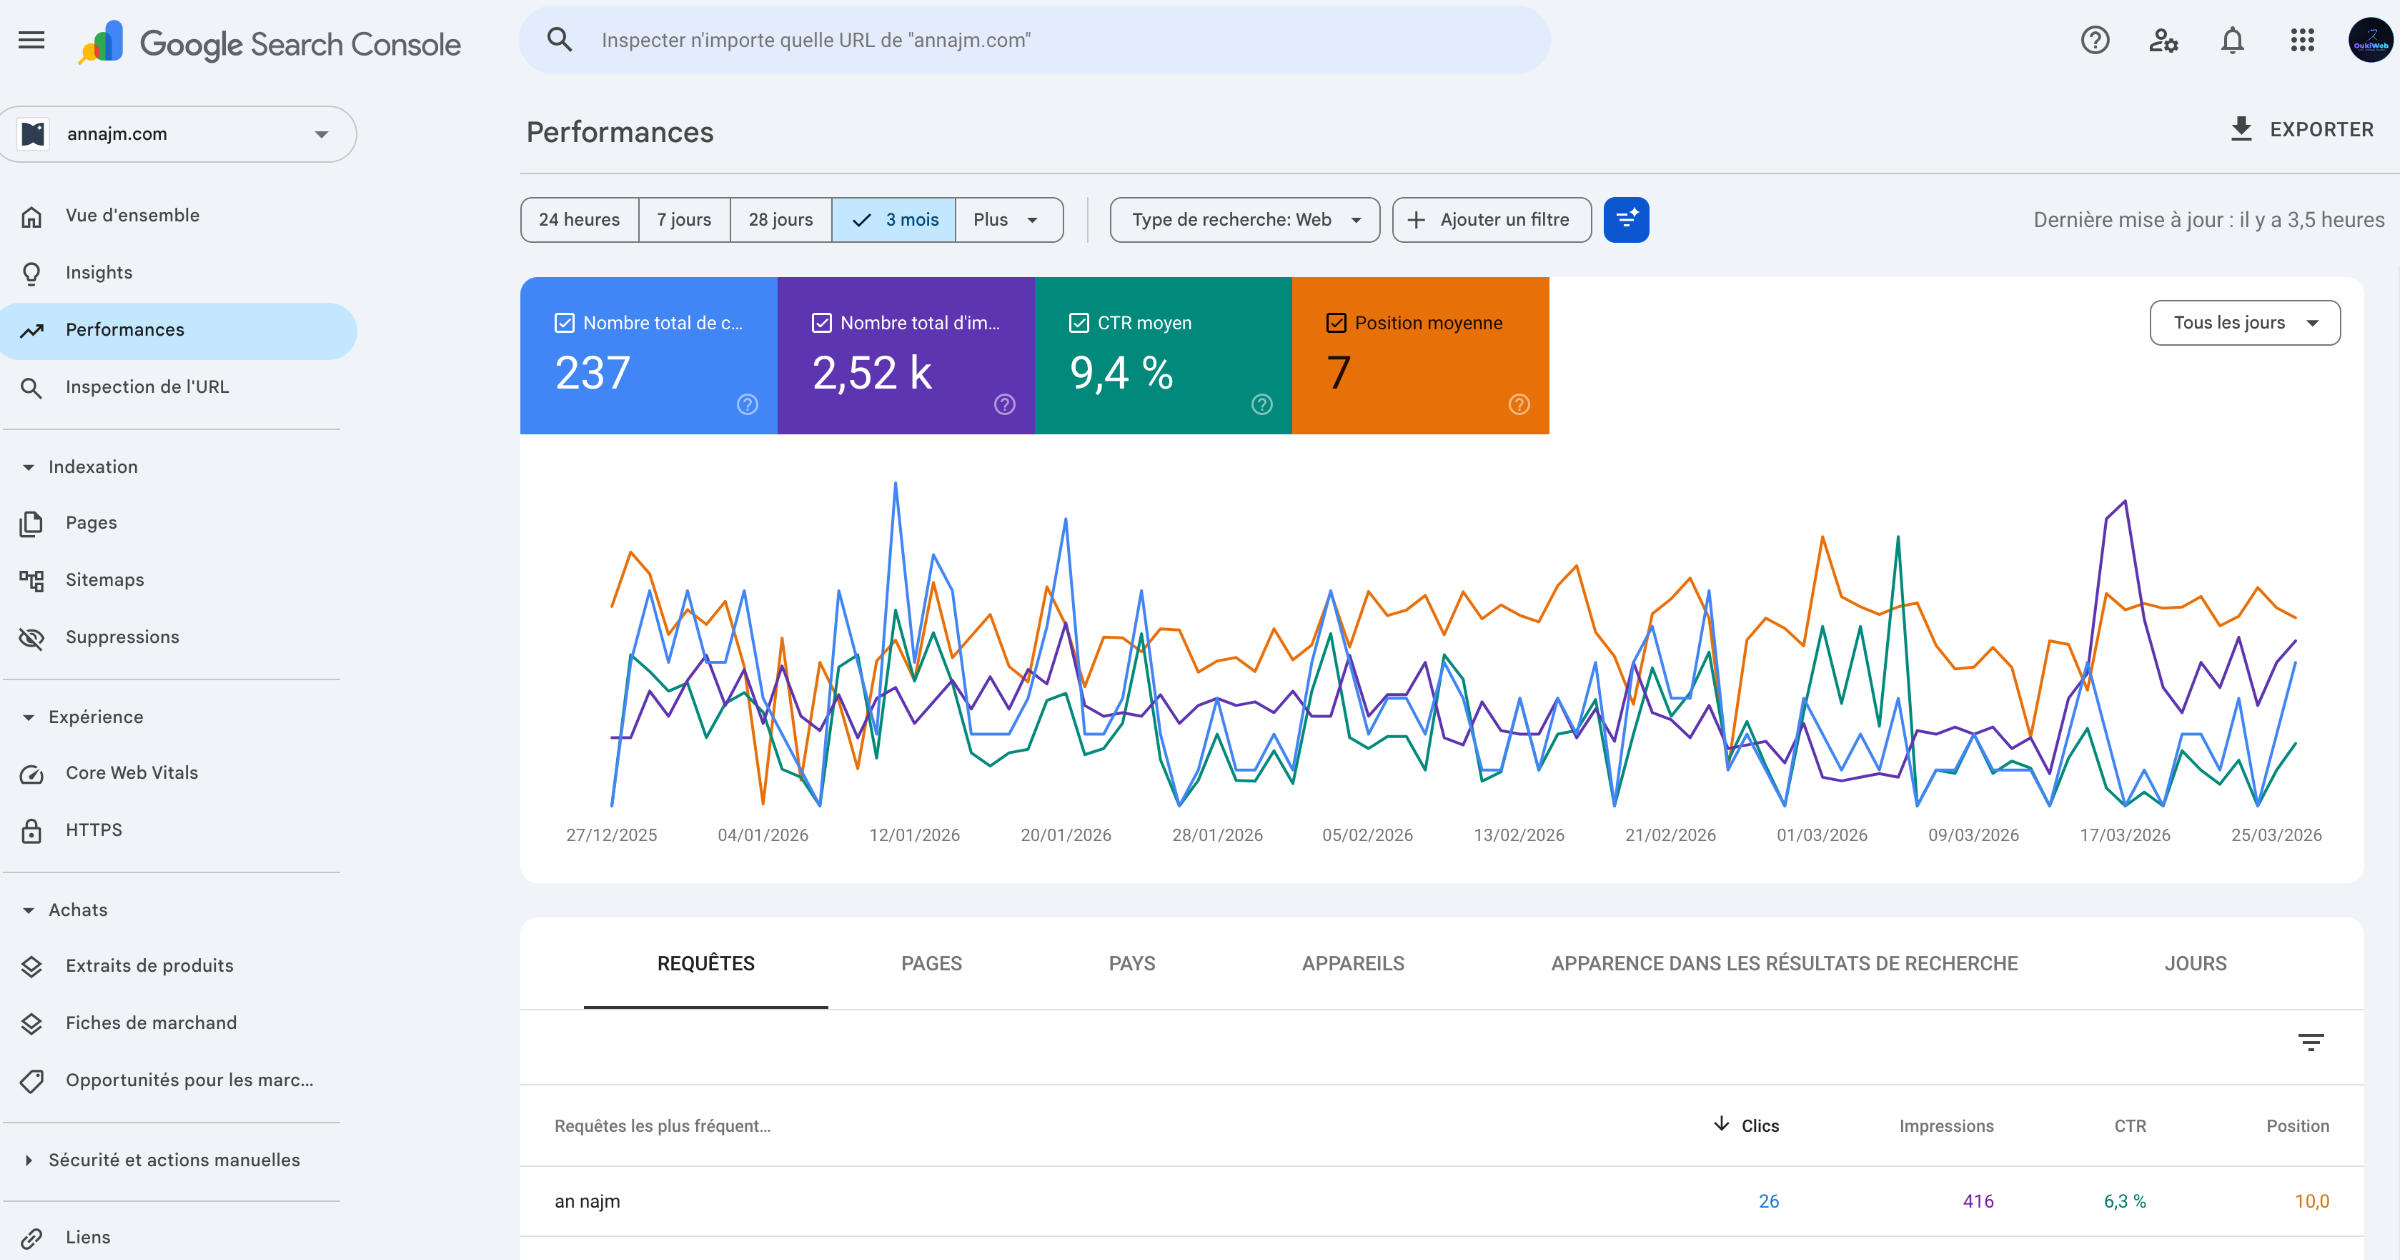Add a filter with Ajouter un filtre
The image size is (2400, 1260).
[1491, 219]
